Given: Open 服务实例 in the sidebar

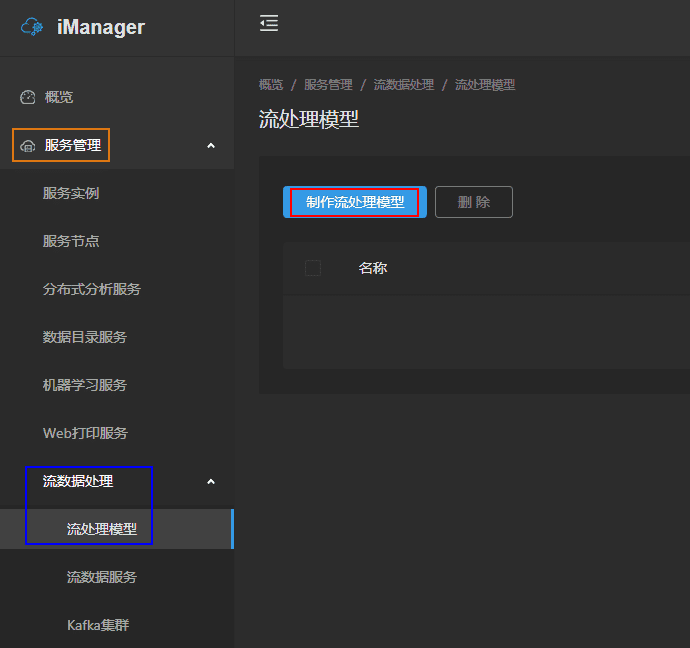Looking at the screenshot, I should tap(71, 194).
